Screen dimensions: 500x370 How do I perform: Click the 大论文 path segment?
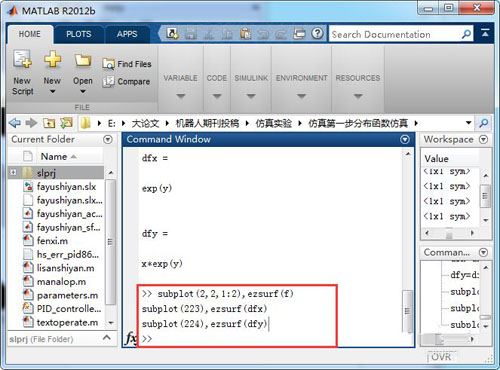(x=145, y=123)
